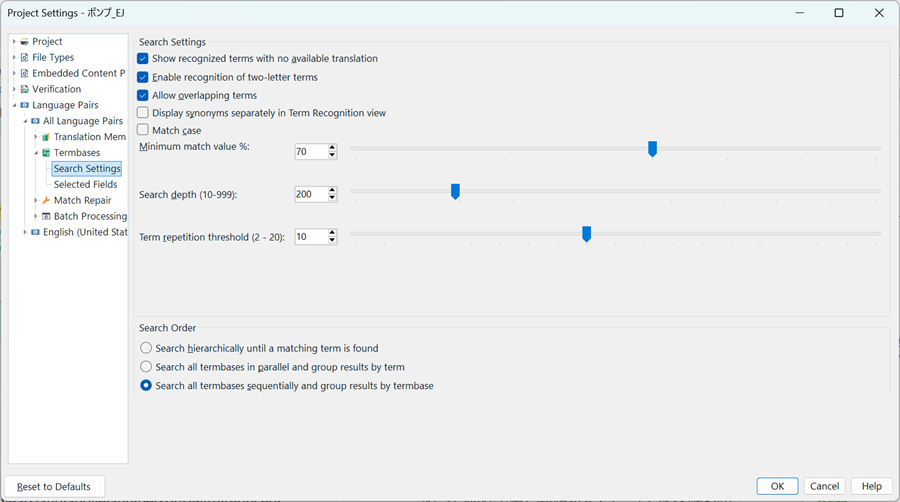Enable Display synonyms separately checkbox

click(143, 112)
